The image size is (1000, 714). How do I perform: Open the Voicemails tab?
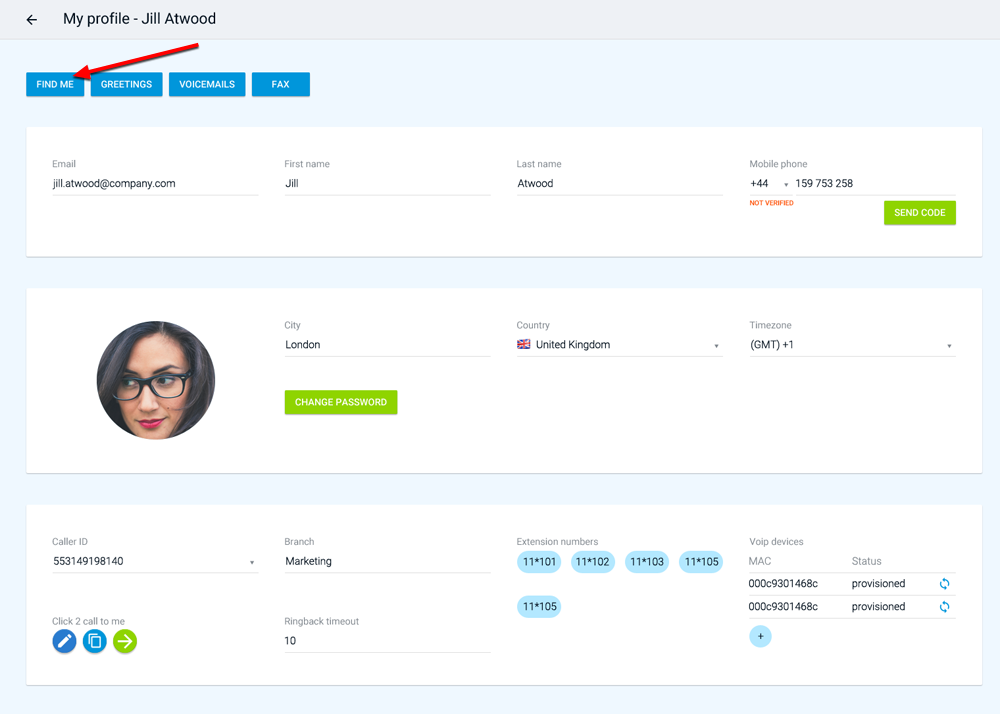pyautogui.click(x=207, y=84)
